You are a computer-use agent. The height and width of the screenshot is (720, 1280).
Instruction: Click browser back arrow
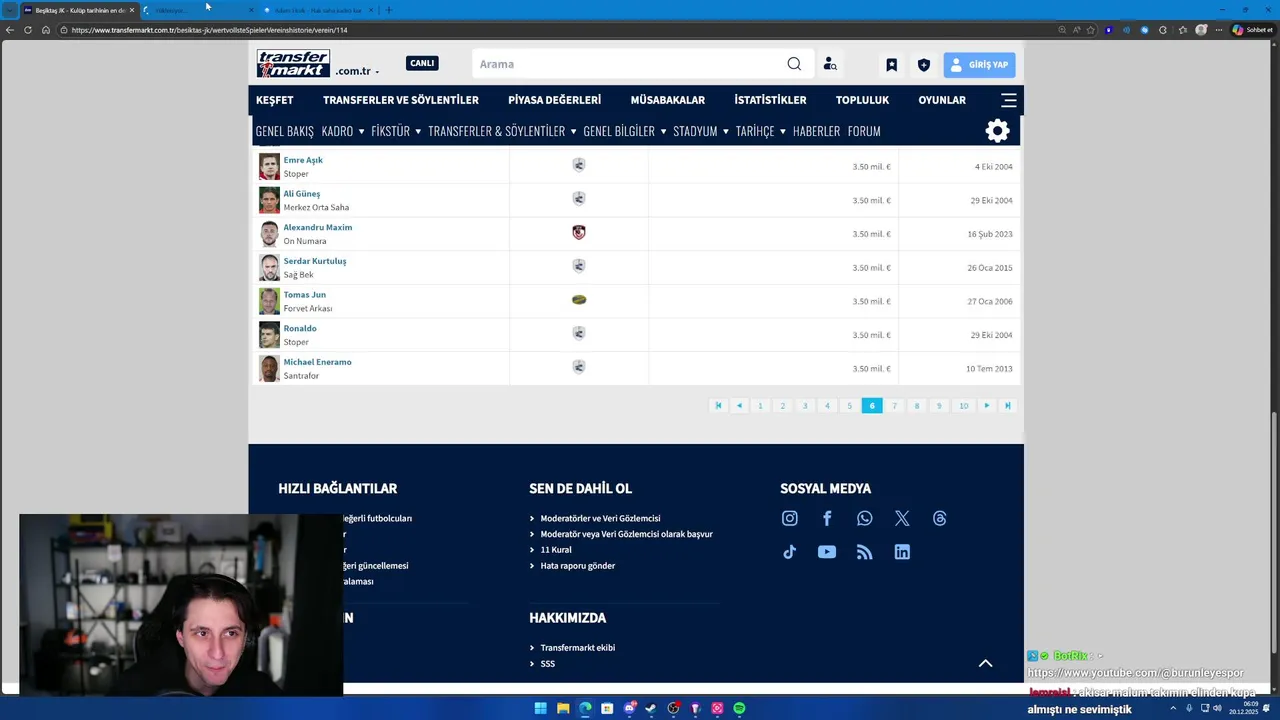[x=10, y=30]
